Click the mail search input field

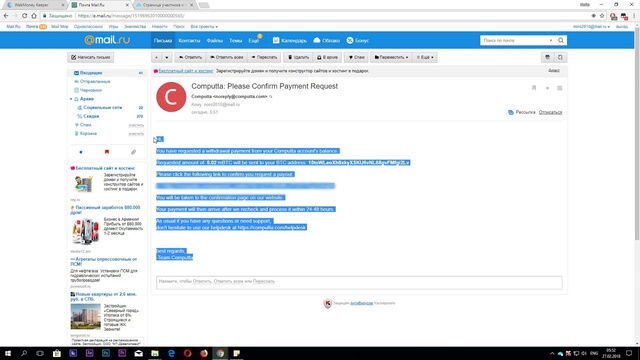point(514,40)
